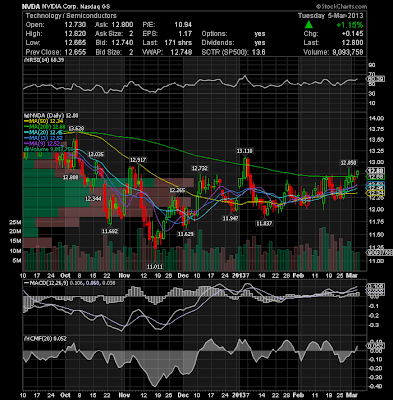The width and height of the screenshot is (393, 400).
Task: Click the RSI axis value 30
Action: [372, 94]
